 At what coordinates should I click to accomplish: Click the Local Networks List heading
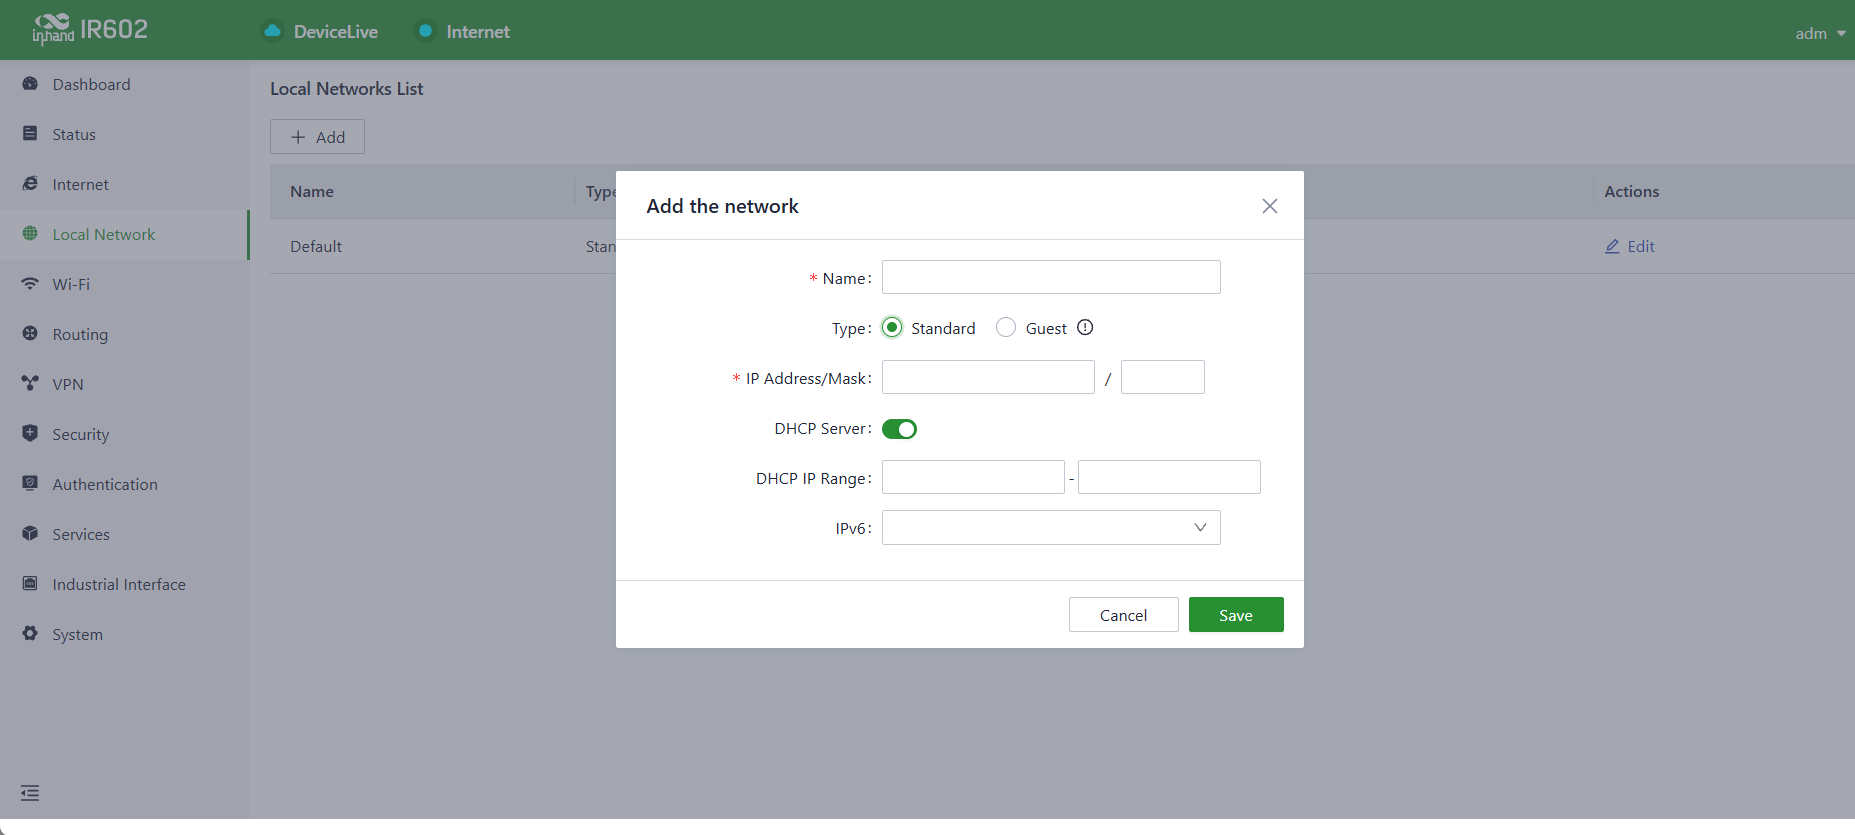[347, 89]
